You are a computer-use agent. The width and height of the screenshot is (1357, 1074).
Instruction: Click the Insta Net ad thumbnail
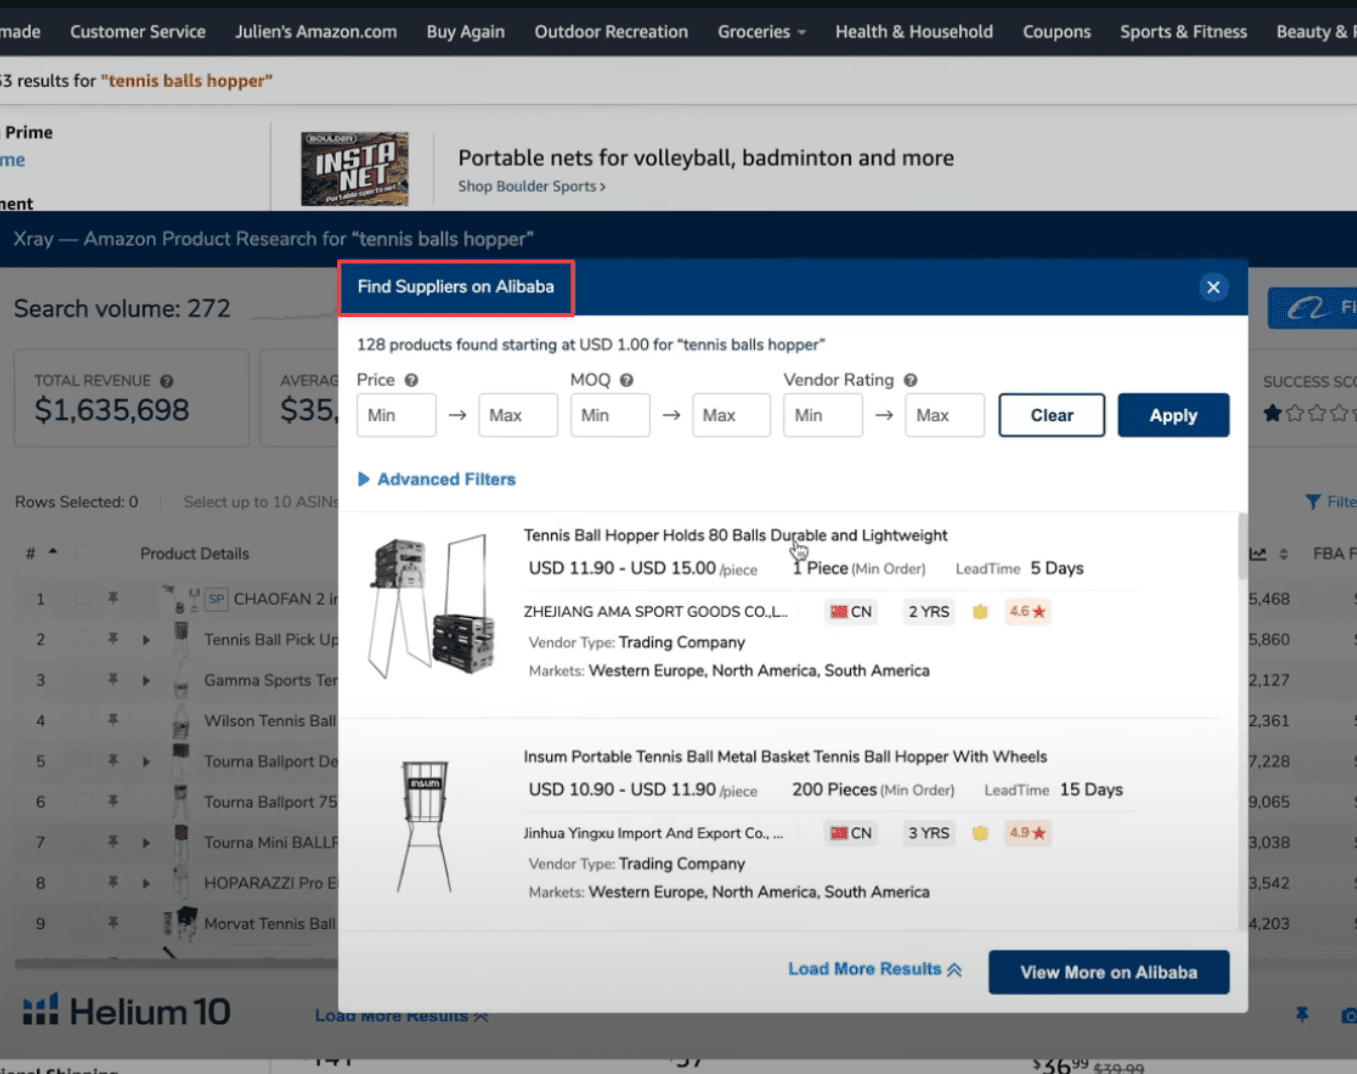tap(355, 169)
